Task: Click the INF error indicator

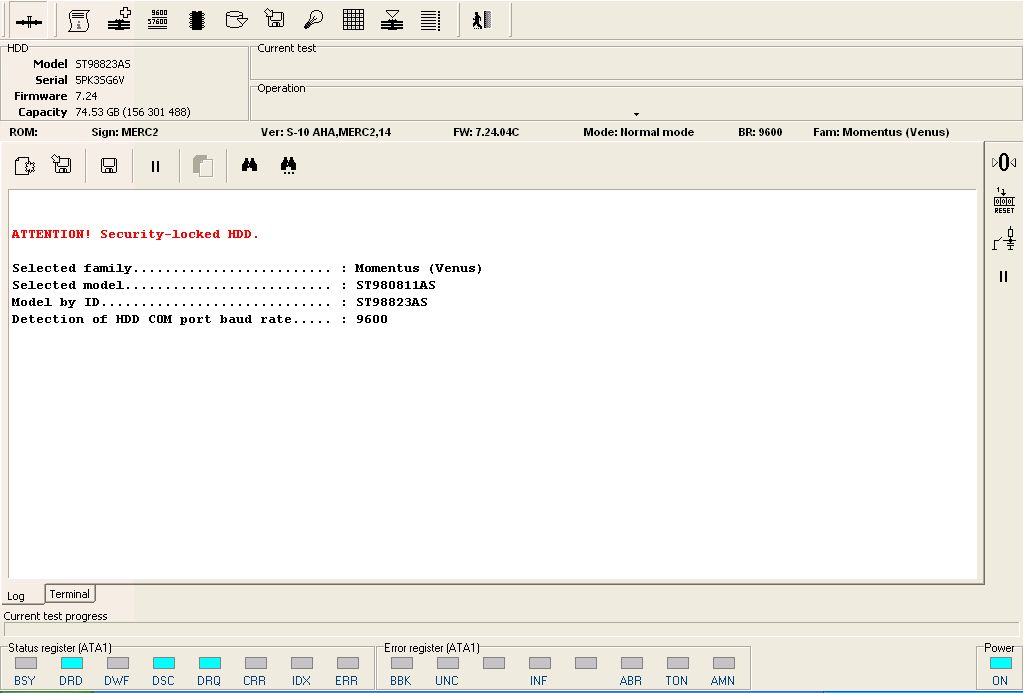Action: [x=540, y=663]
